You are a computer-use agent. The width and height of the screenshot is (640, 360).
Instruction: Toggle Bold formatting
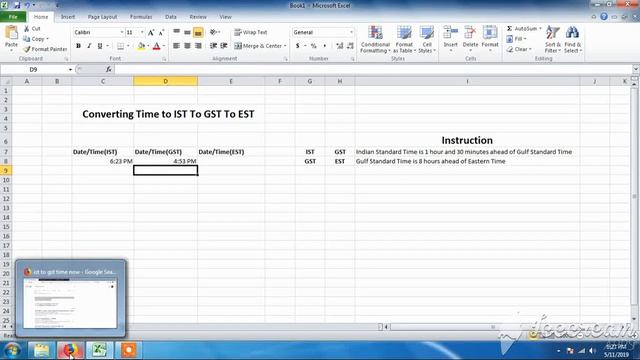(78, 46)
